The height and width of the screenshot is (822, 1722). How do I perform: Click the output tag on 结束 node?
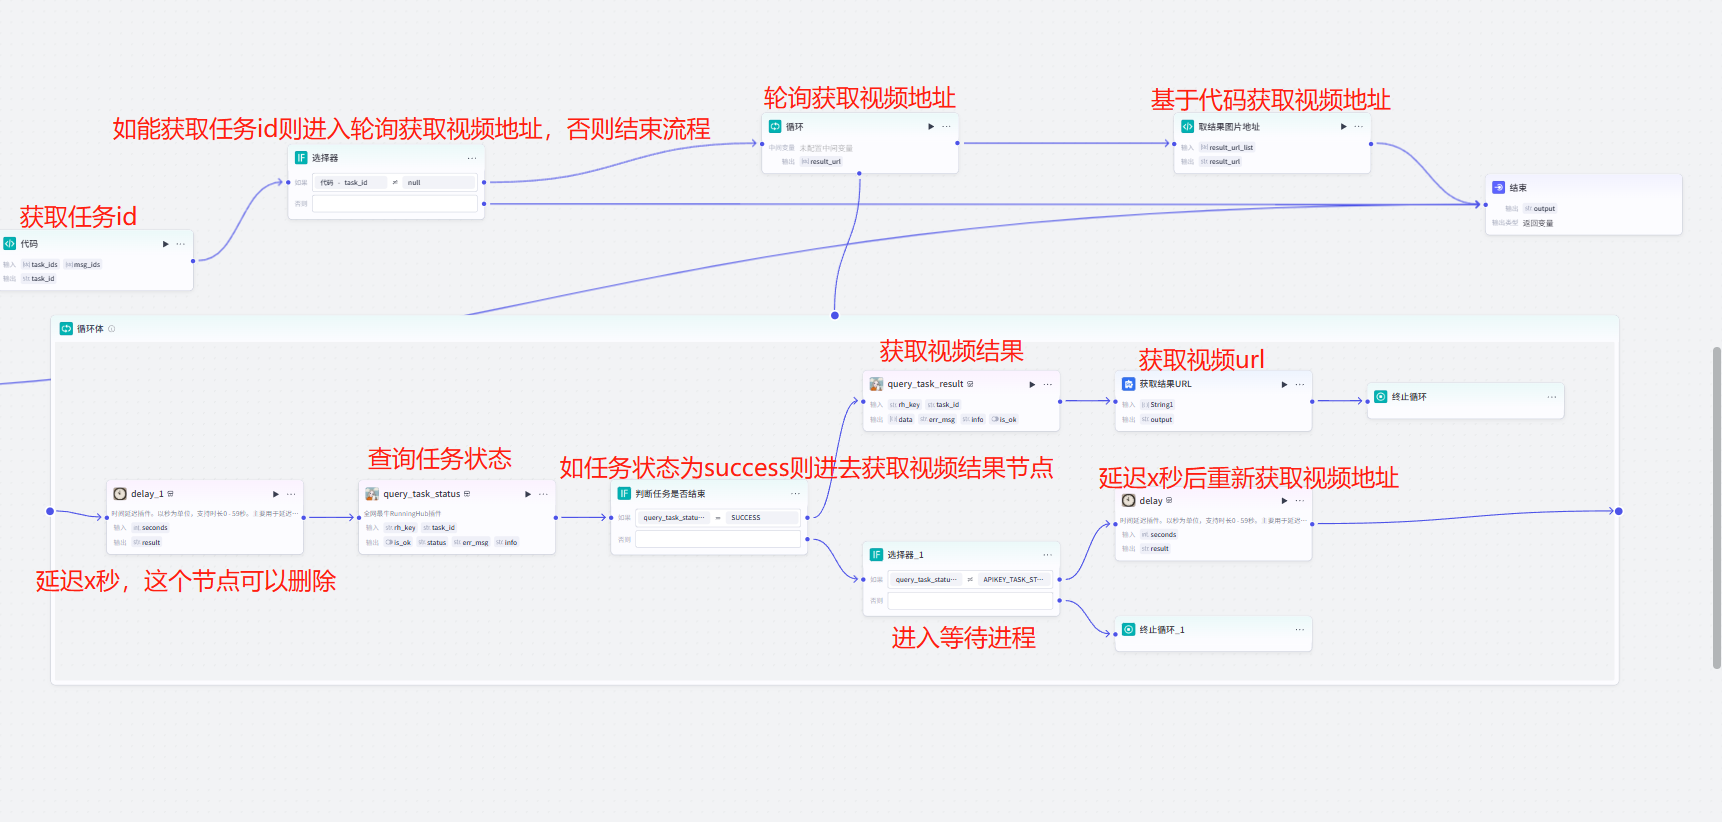pos(1540,209)
